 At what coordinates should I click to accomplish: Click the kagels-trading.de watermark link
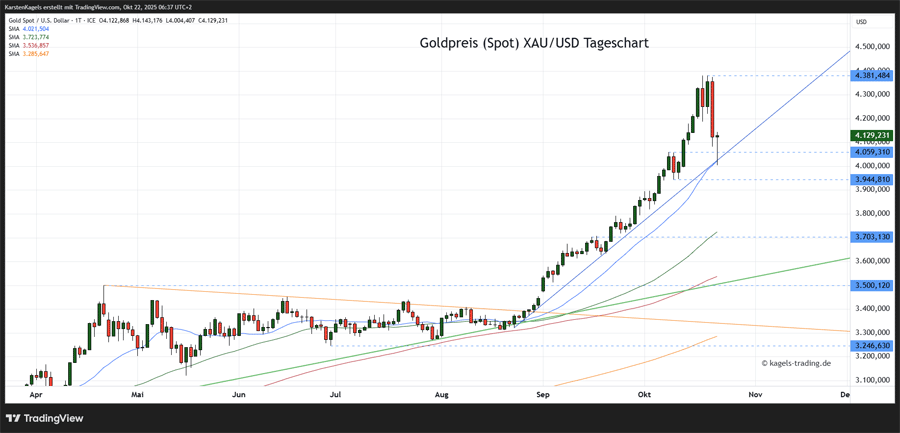tap(796, 363)
